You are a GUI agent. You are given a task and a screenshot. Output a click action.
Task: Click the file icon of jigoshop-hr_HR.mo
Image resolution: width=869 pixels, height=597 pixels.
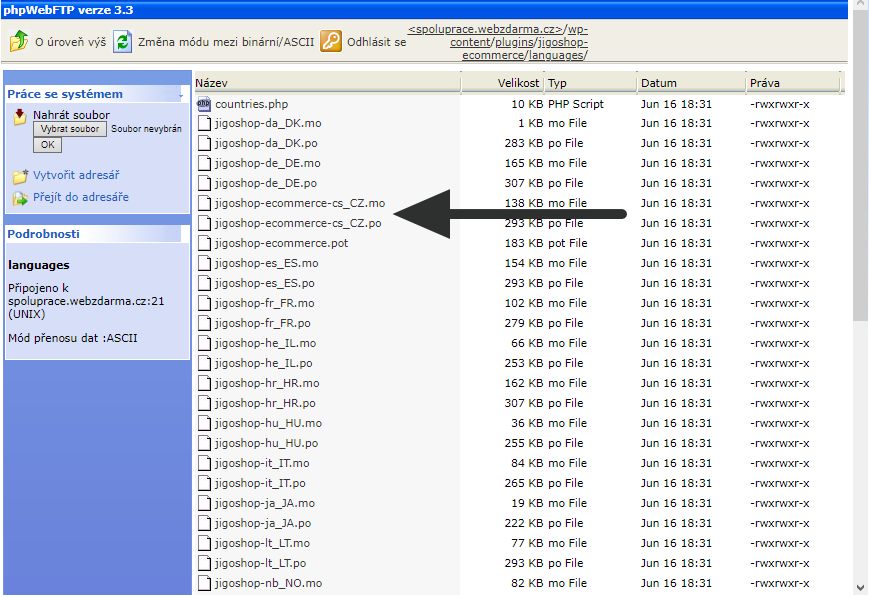tap(205, 383)
